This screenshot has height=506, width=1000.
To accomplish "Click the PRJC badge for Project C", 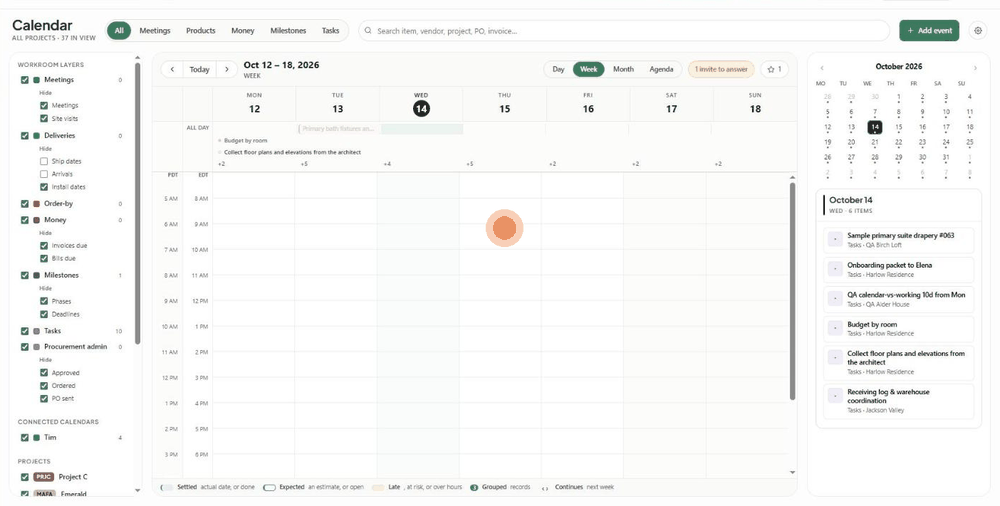I will [x=44, y=477].
